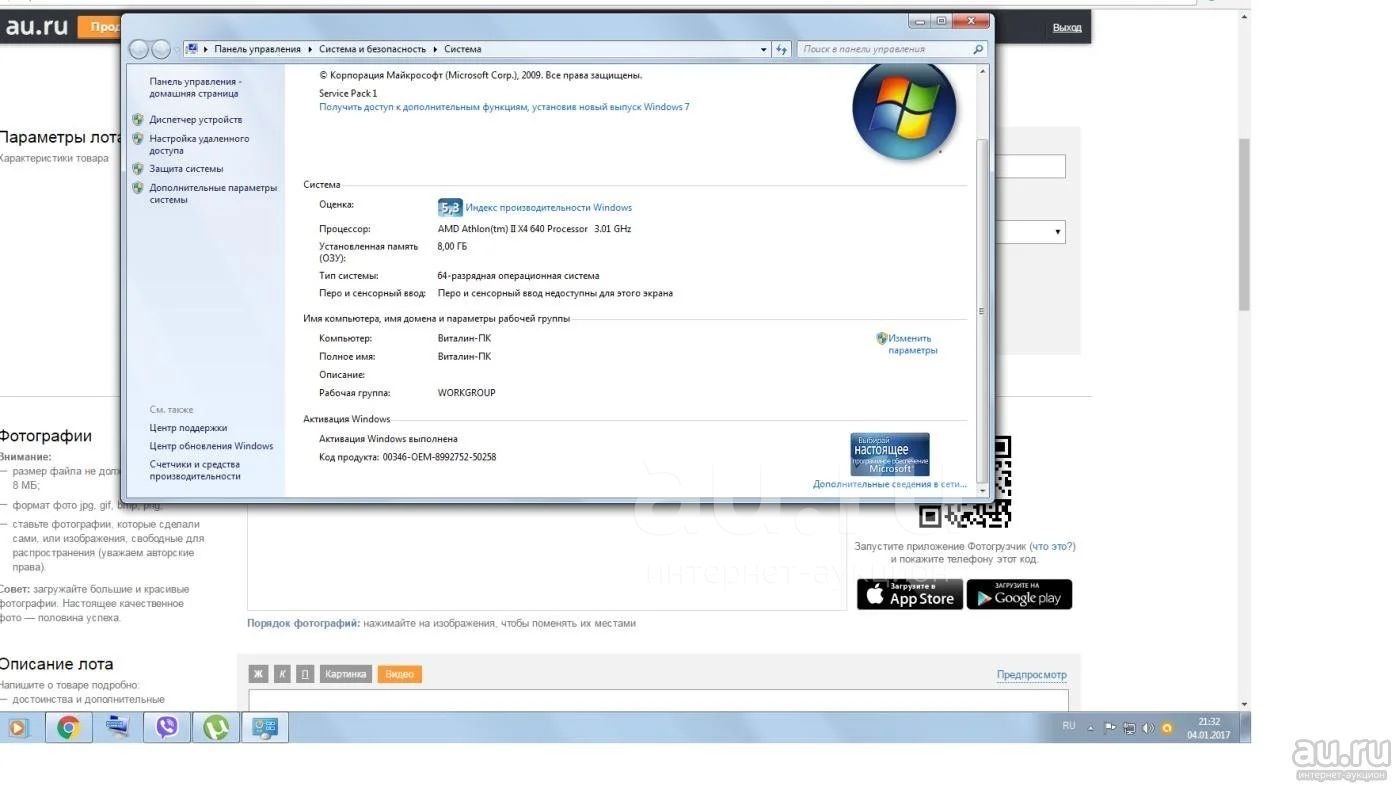
Task: Click the Google Play badge
Action: click(x=1019, y=594)
